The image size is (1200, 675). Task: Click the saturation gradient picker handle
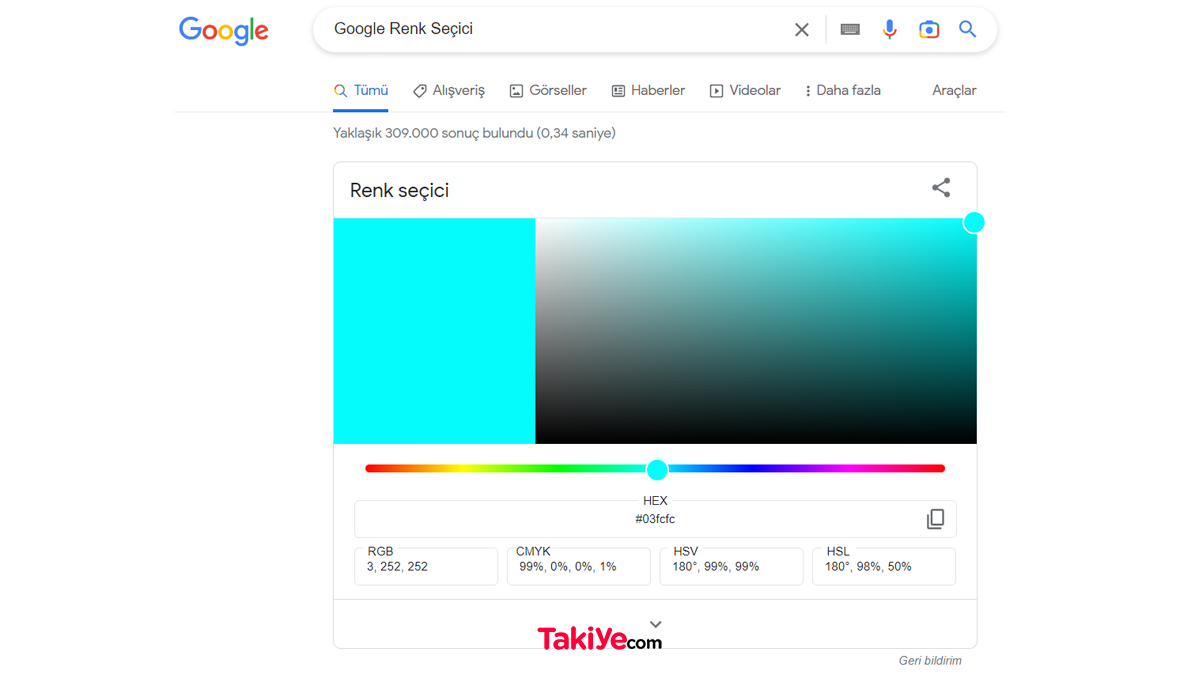click(x=974, y=222)
